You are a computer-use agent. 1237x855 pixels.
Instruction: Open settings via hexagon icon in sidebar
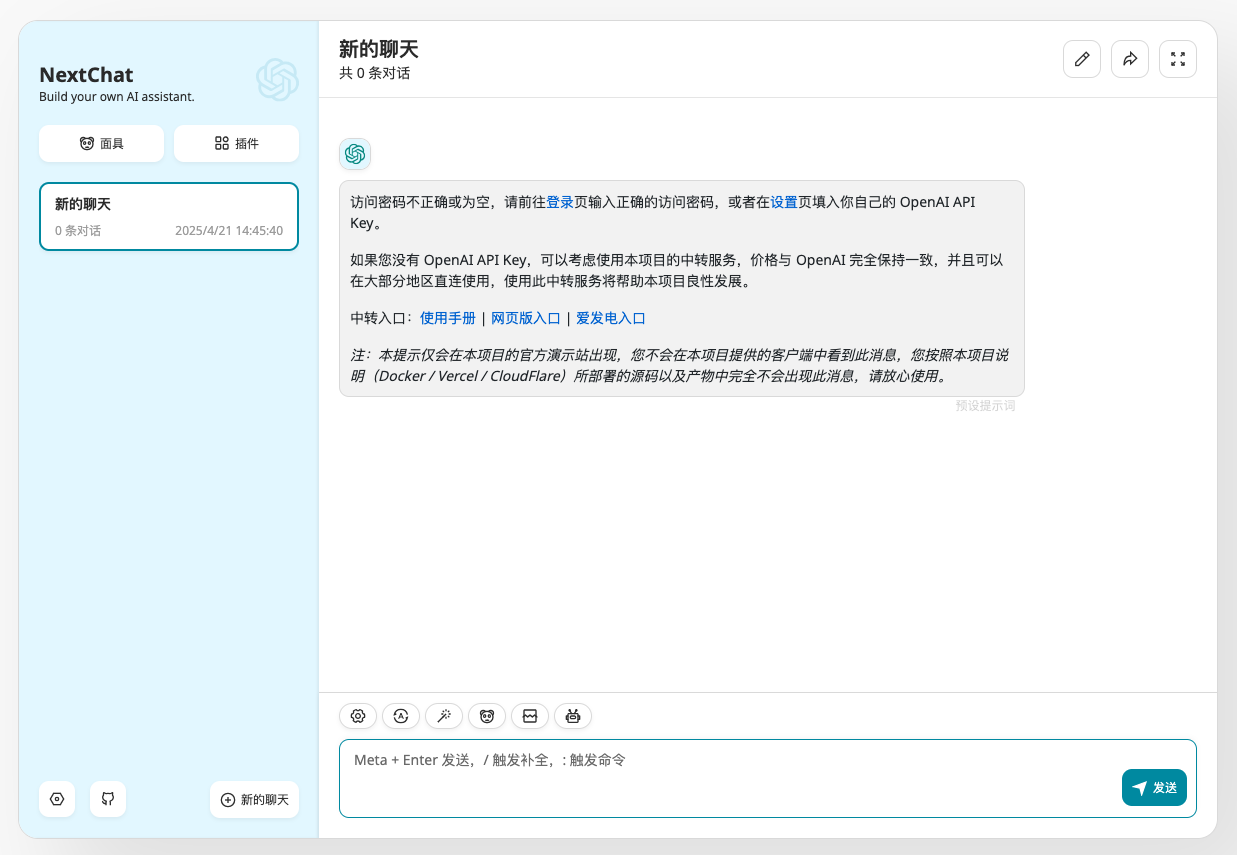pyautogui.click(x=57, y=799)
